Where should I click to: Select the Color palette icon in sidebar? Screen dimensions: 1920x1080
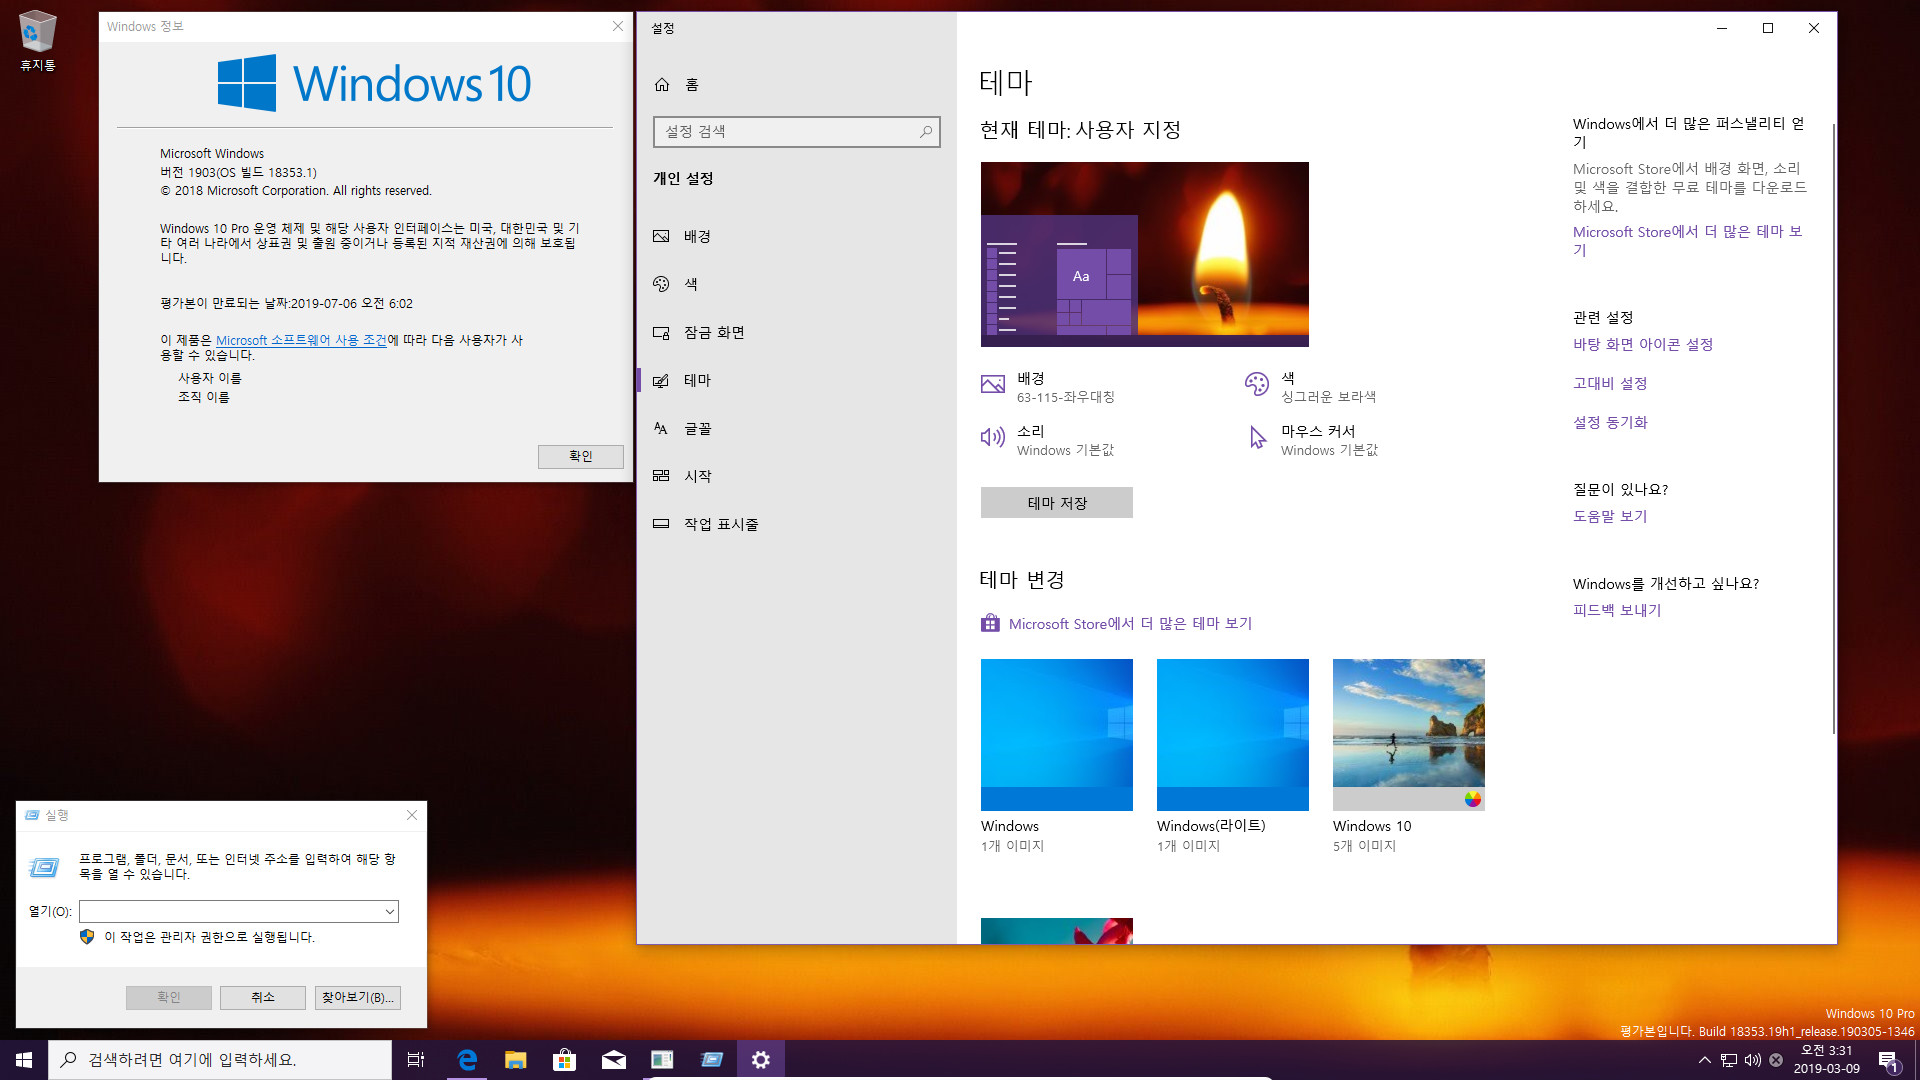tap(661, 285)
